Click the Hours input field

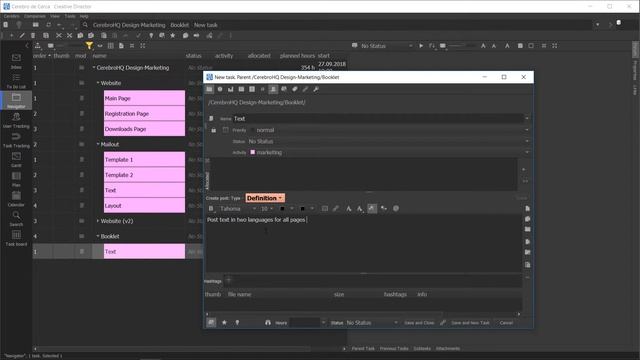point(304,322)
